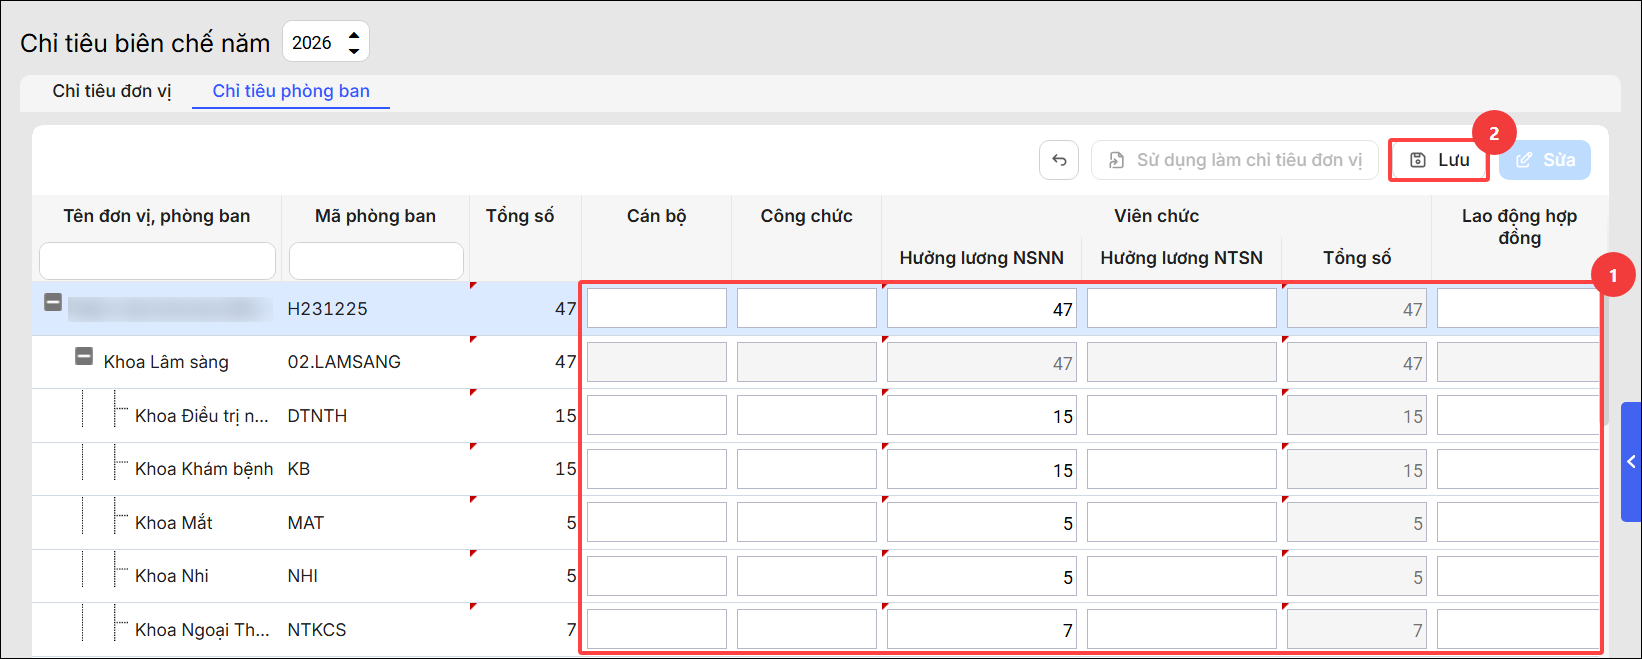
Task: Select Chỉ tiêu phòng ban tab
Action: point(291,91)
